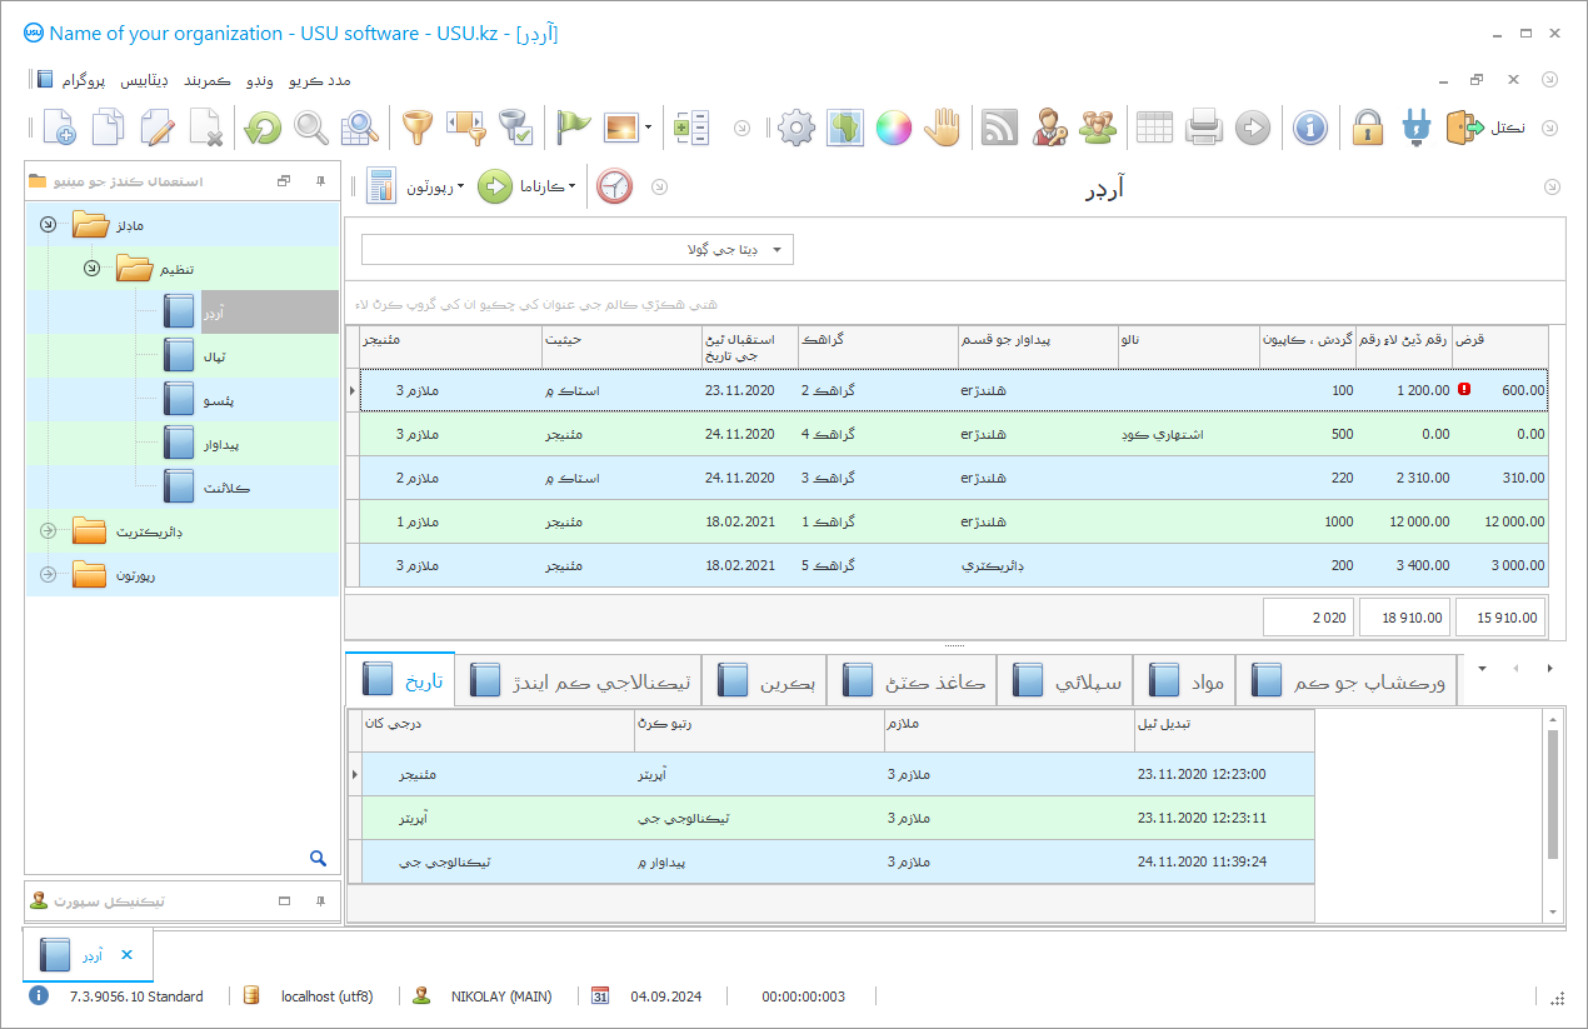Toggle pin on the left navigation panel header
The height and width of the screenshot is (1029, 1588).
tap(320, 181)
